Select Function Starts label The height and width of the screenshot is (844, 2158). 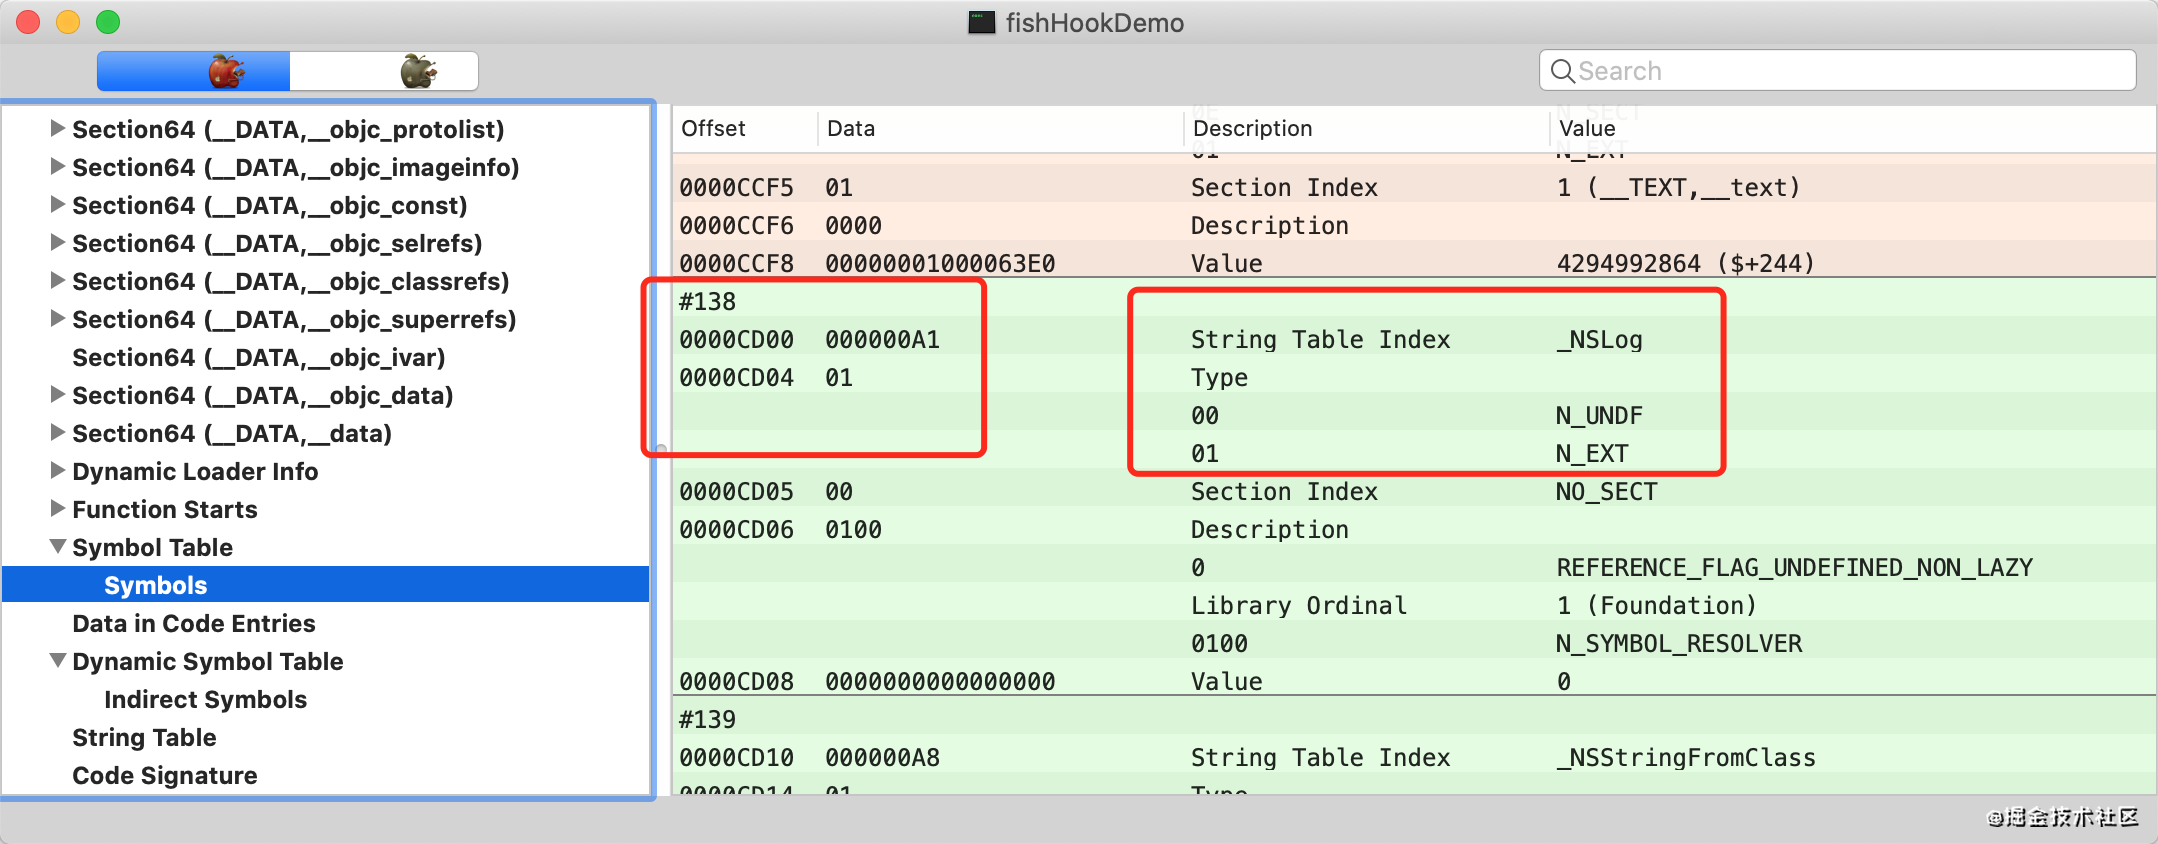tap(165, 509)
